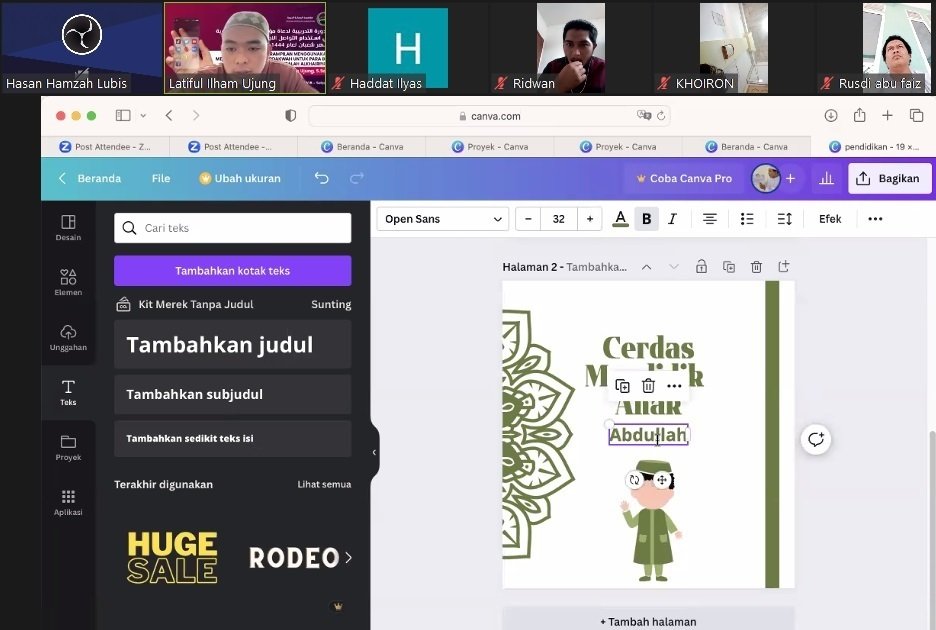Screen dimensions: 936x630
Task: Open the Unggahan uploads panel
Action: coord(68,337)
